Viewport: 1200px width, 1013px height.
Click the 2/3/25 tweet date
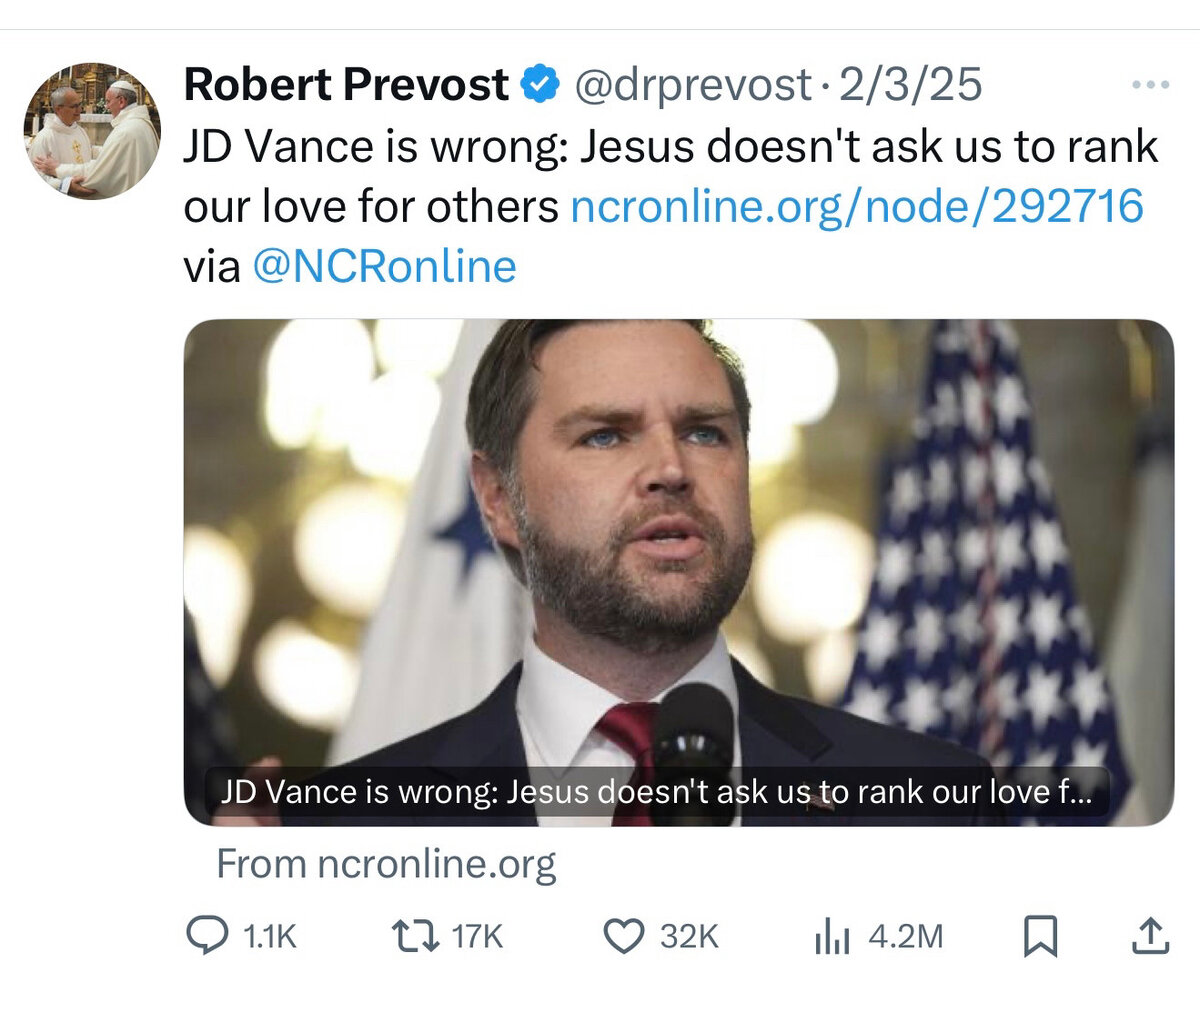click(910, 85)
